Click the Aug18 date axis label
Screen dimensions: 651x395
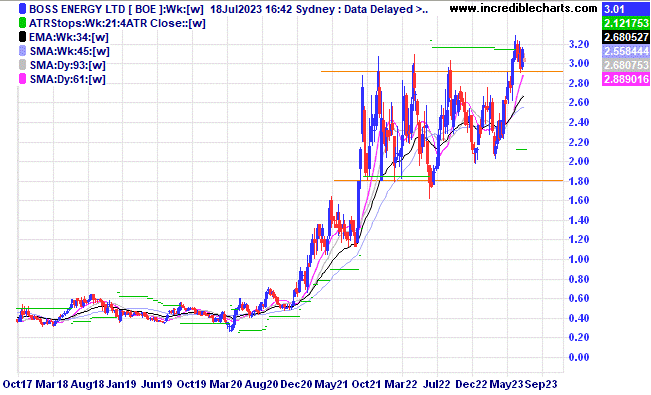tap(87, 384)
